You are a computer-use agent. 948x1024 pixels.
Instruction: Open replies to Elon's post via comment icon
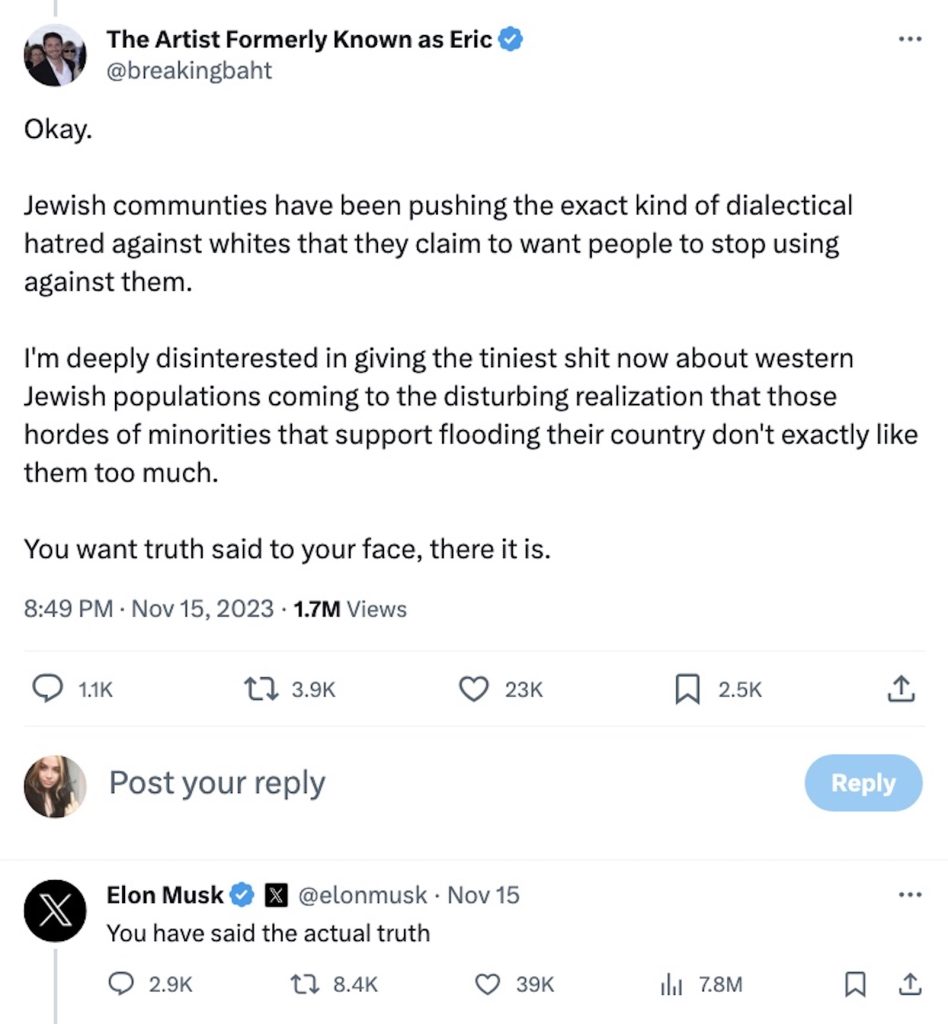[120, 984]
